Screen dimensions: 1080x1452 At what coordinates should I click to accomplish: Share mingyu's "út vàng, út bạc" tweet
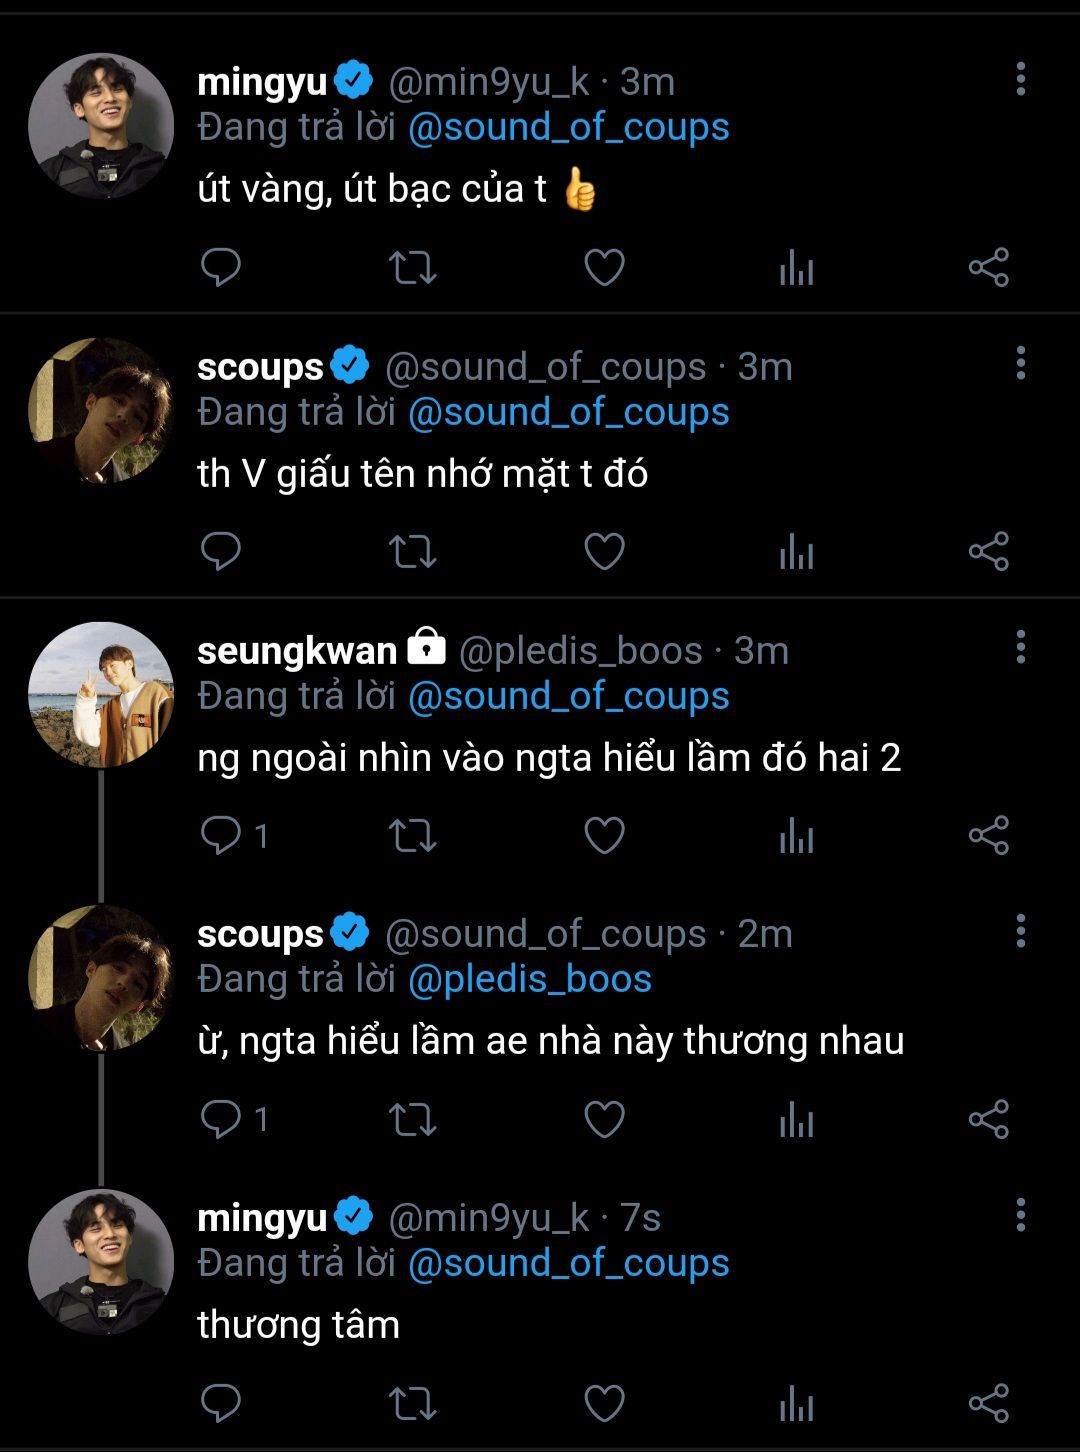pos(988,268)
